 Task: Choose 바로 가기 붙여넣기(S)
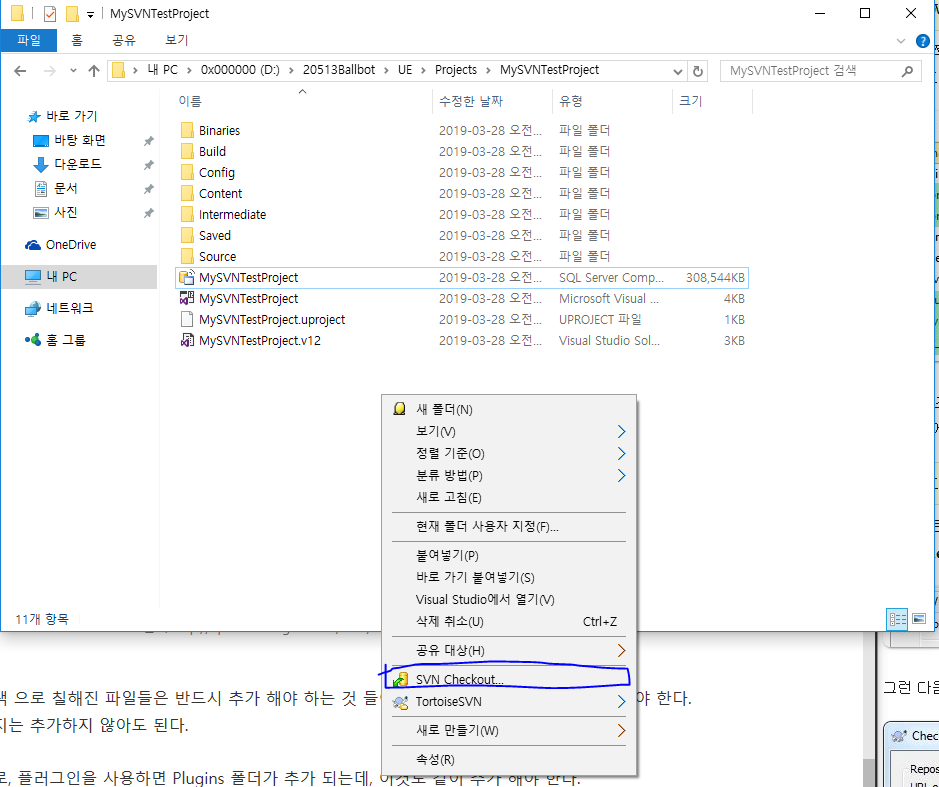pos(510,578)
